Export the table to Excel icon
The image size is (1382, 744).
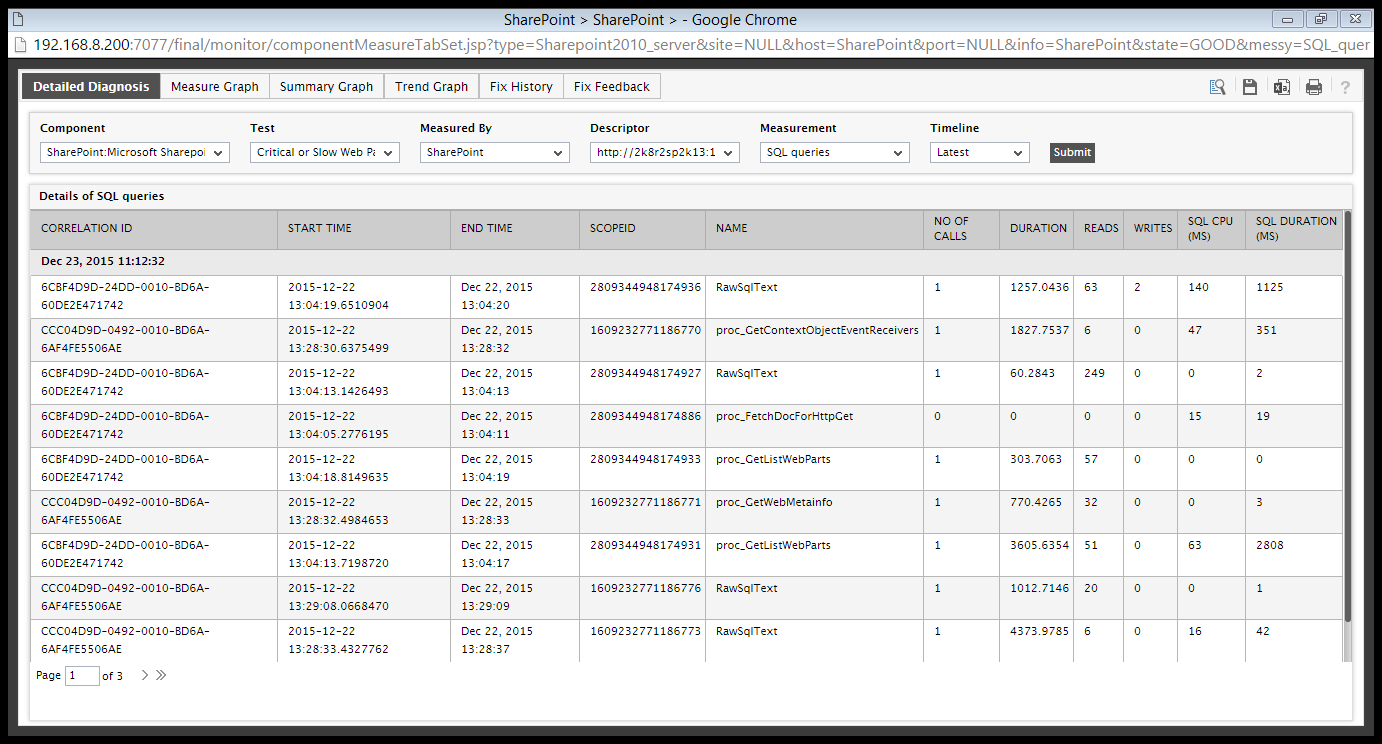coord(1281,87)
